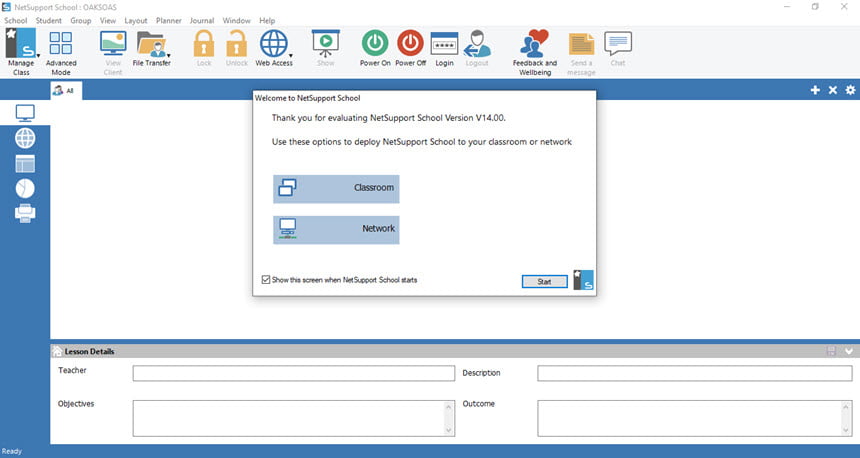The width and height of the screenshot is (860, 458).
Task: Select the All group tab
Action: coord(66,91)
